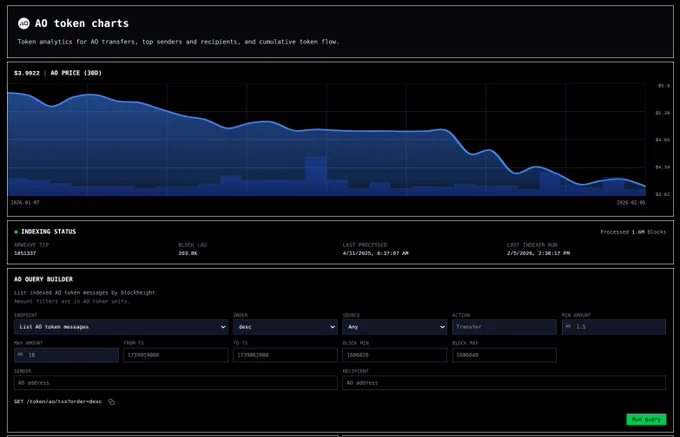Viewport: 680px width, 437px height.
Task: Click the tallest volume bar in price chart
Action: [316, 176]
